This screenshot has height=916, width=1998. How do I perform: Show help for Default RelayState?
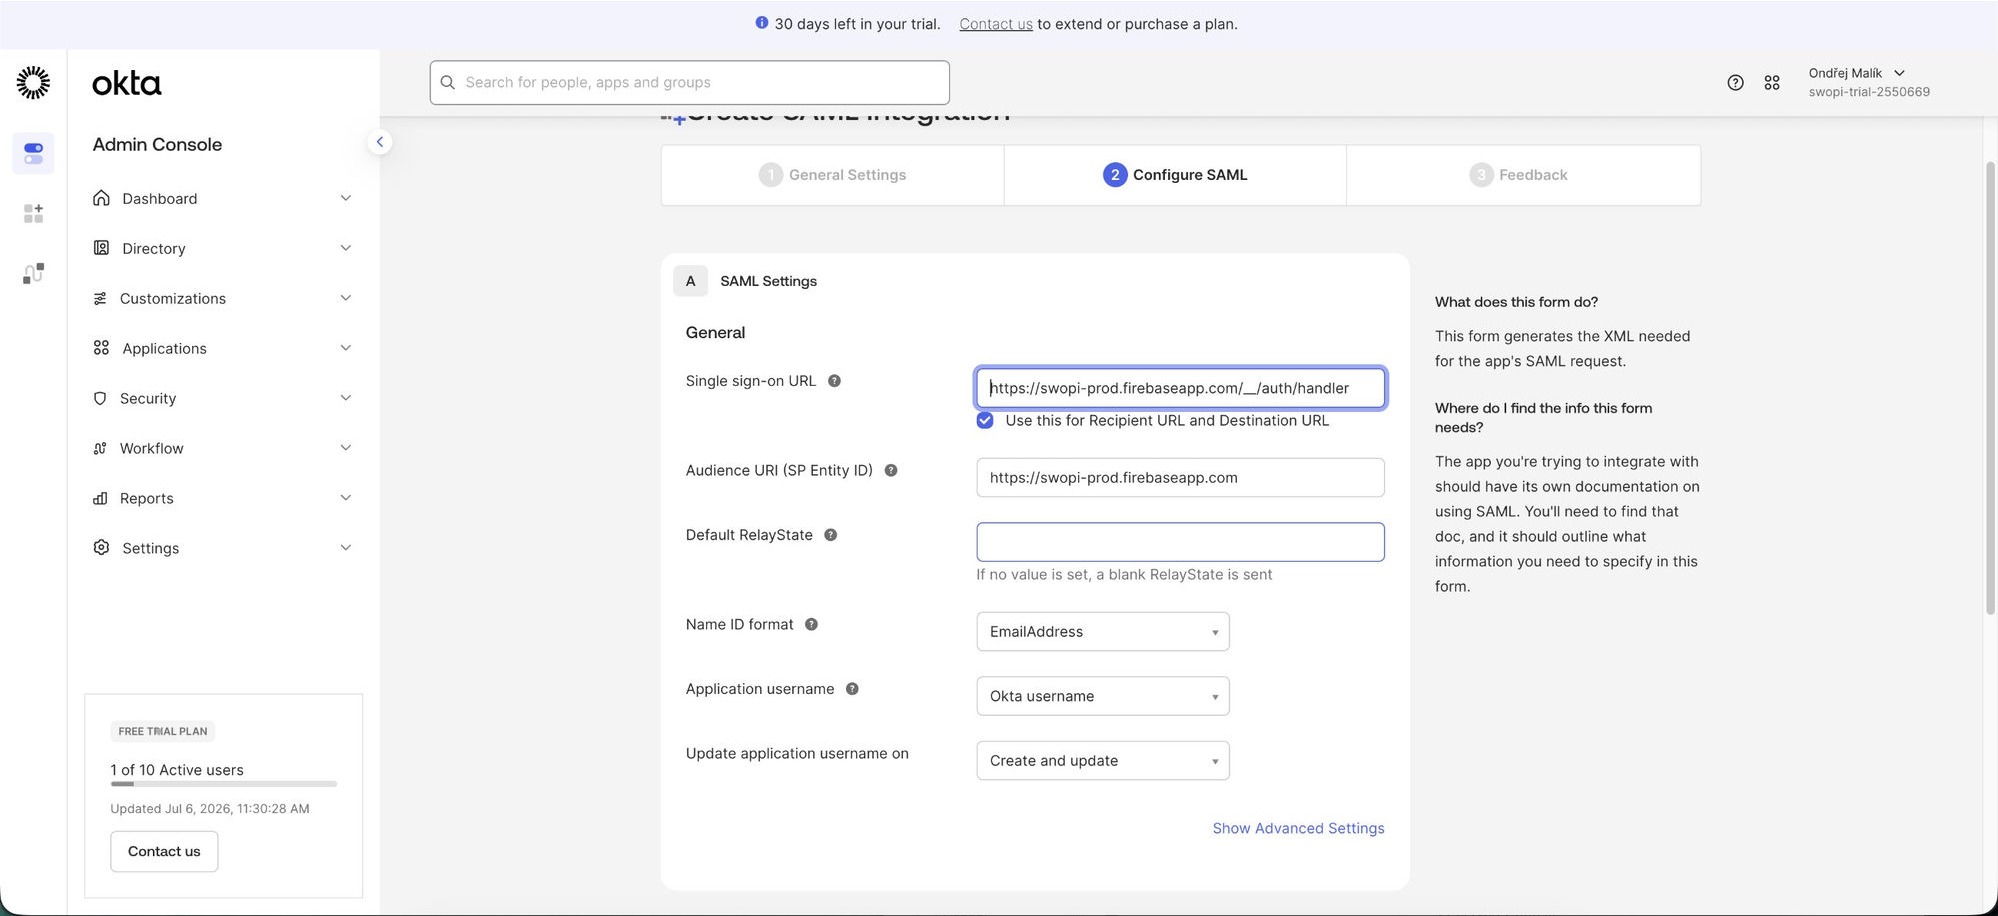(830, 535)
